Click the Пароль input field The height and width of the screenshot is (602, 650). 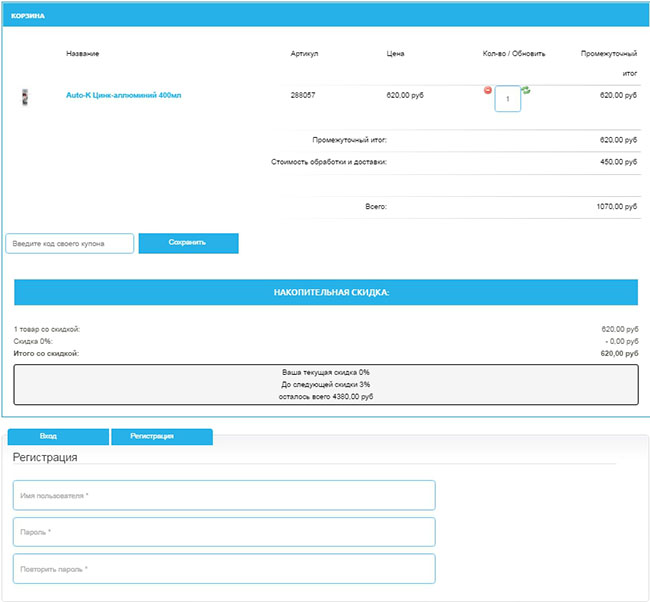(x=224, y=532)
